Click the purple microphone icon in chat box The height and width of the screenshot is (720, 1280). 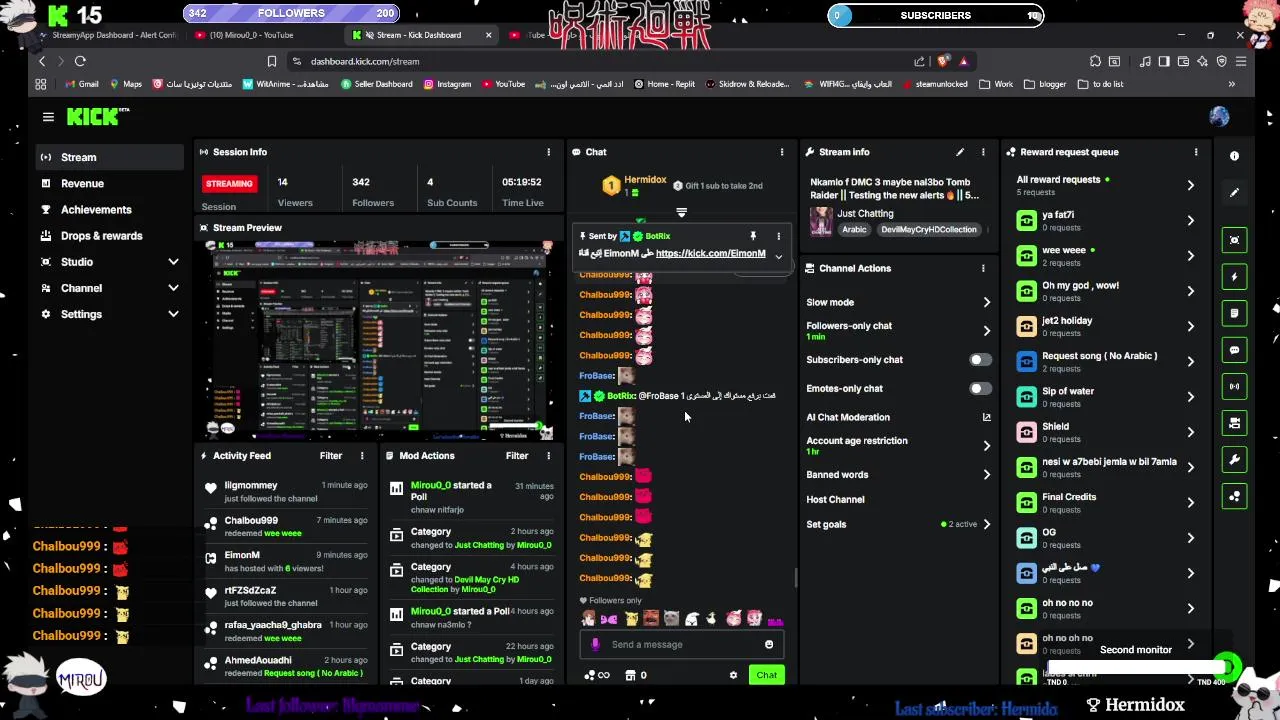tap(595, 645)
